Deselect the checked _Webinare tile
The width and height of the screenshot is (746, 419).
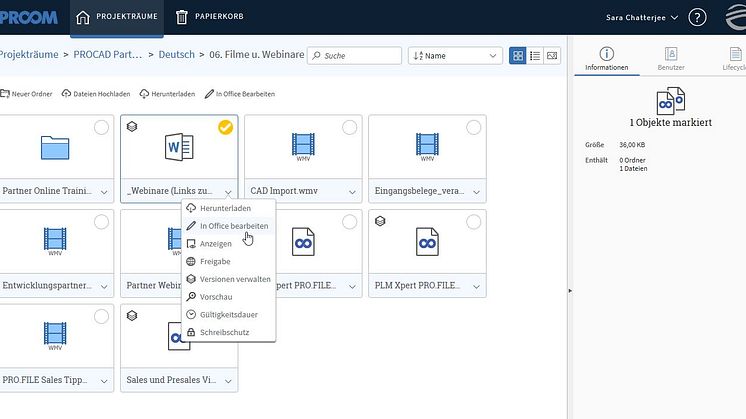point(226,127)
